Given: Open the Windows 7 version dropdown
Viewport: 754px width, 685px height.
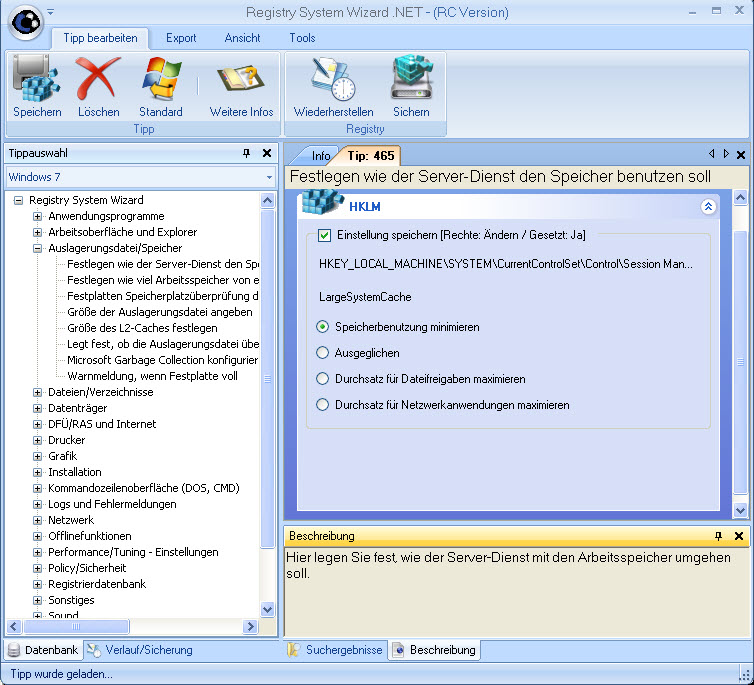Looking at the screenshot, I should click(x=269, y=177).
